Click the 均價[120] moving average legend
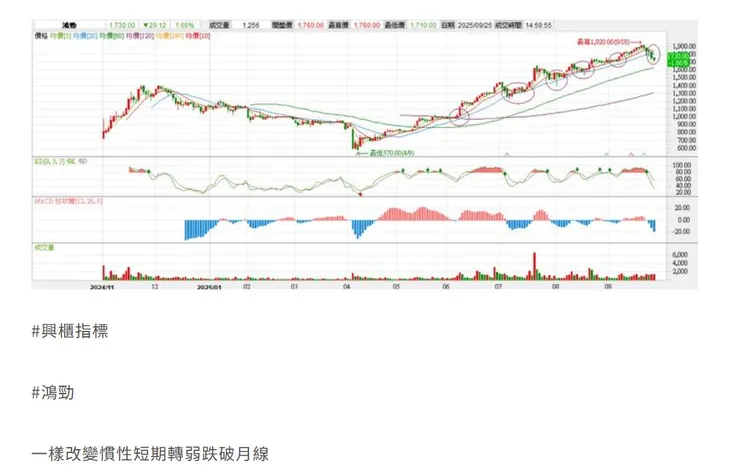 click(x=140, y=36)
